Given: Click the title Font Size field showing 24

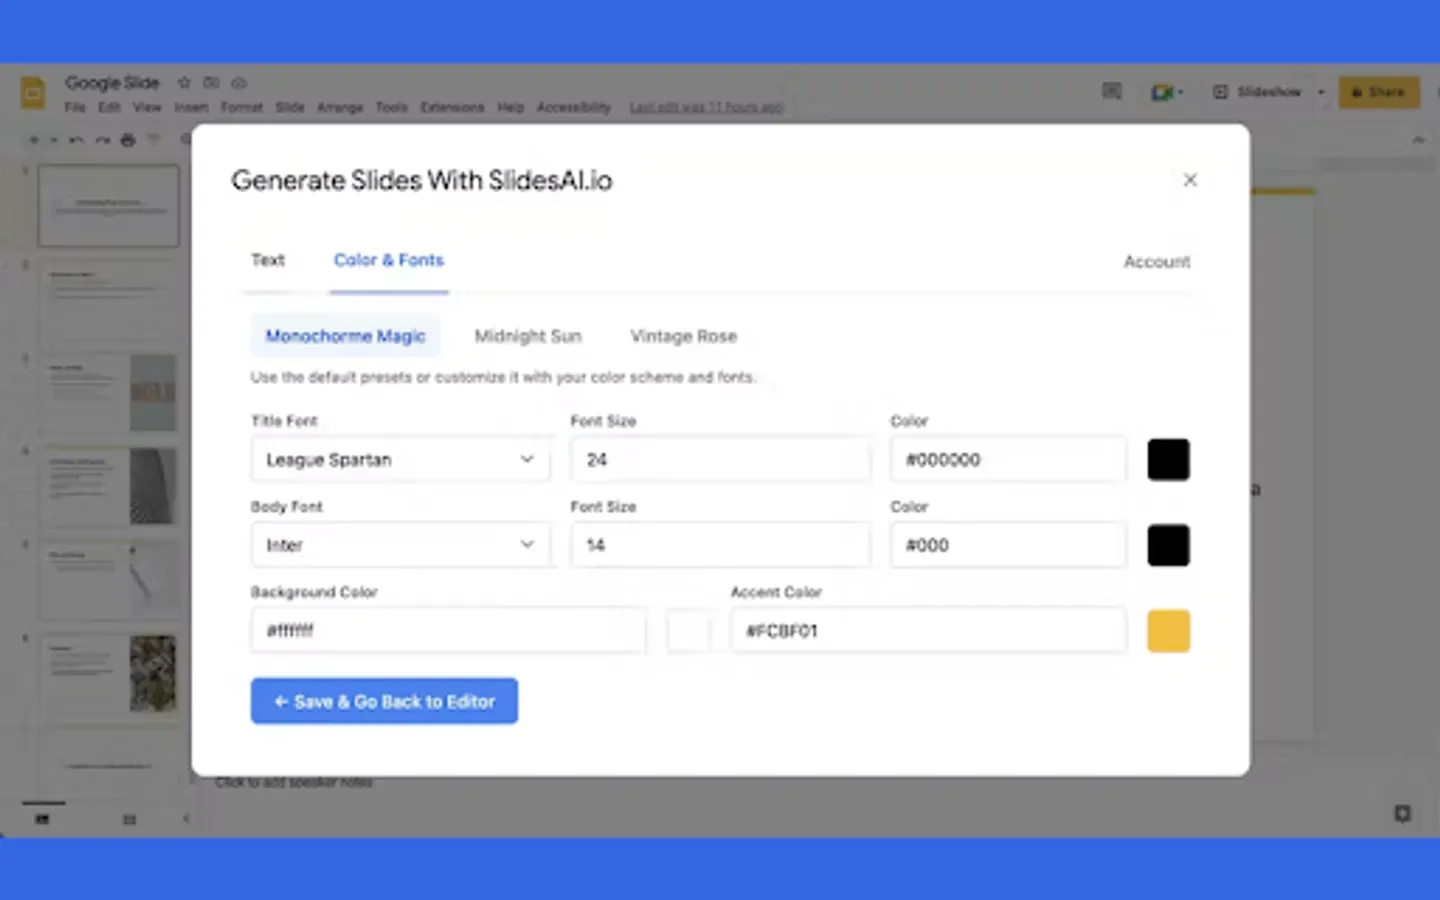Looking at the screenshot, I should (x=720, y=460).
